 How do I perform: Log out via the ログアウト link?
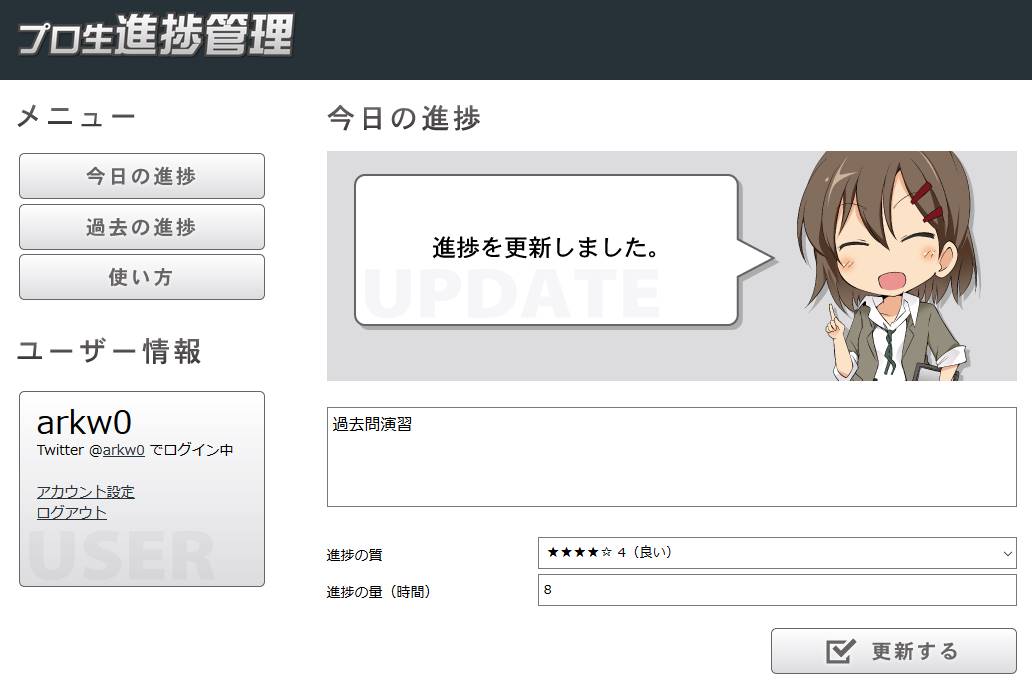71,513
